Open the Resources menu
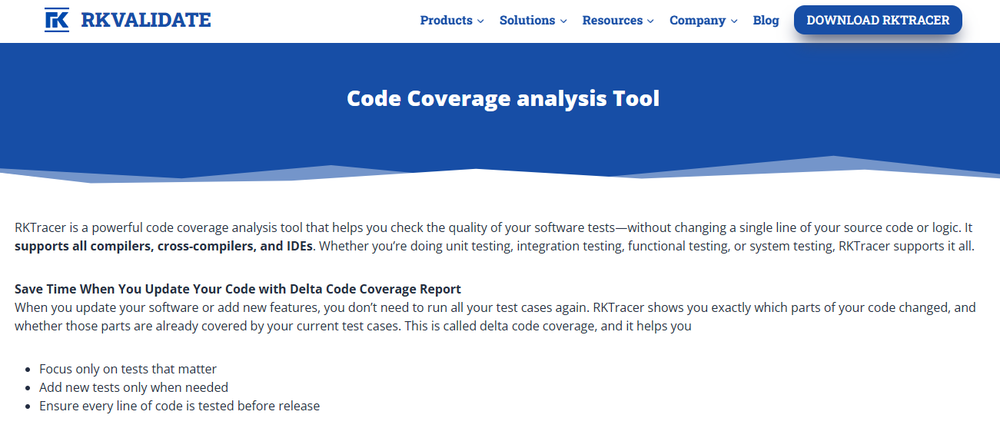This screenshot has width=1000, height=421. point(612,20)
